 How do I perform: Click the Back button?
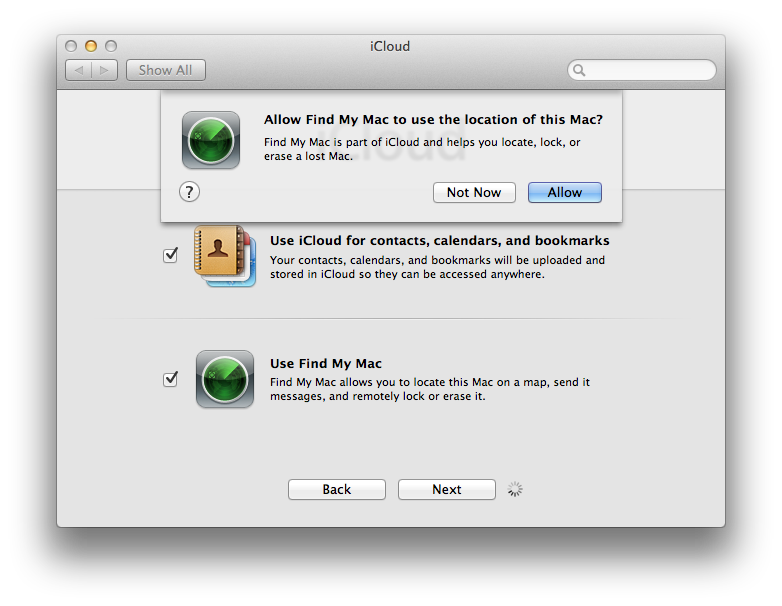coord(337,489)
